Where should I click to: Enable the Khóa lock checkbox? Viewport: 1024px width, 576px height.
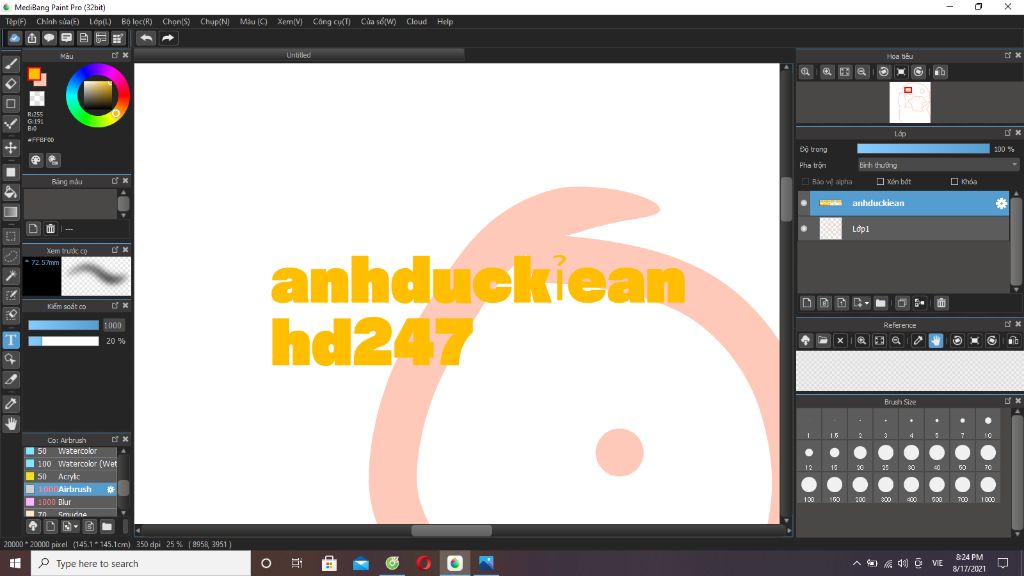coord(954,182)
